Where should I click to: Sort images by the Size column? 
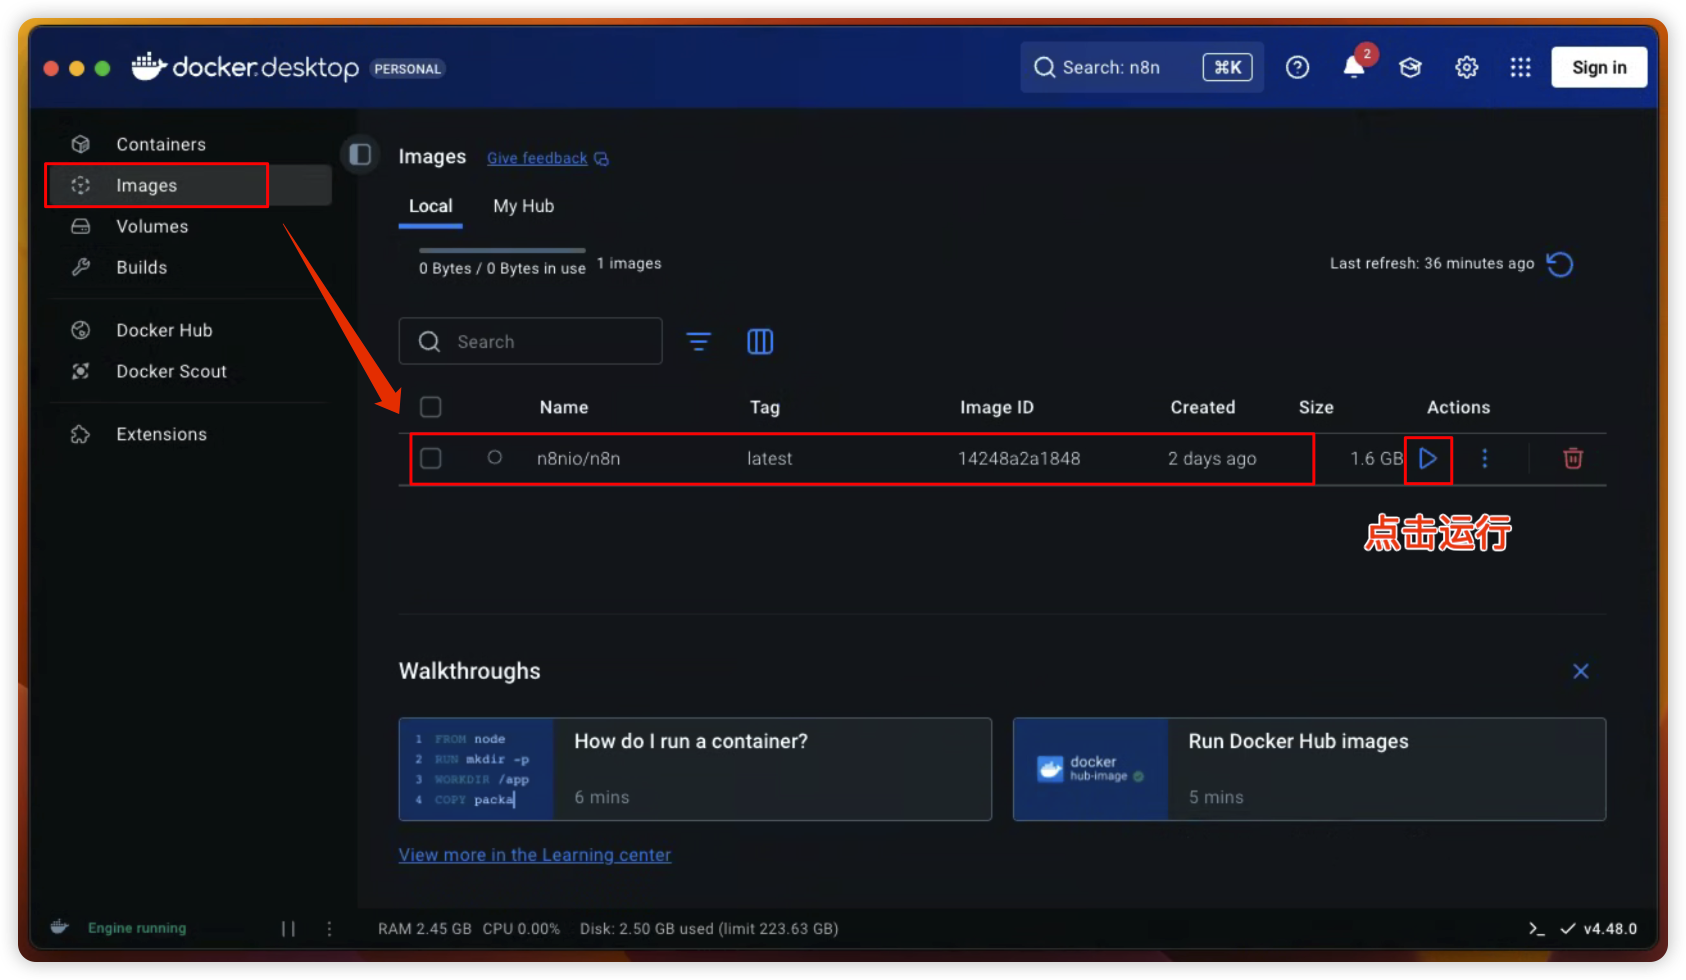[x=1316, y=407]
